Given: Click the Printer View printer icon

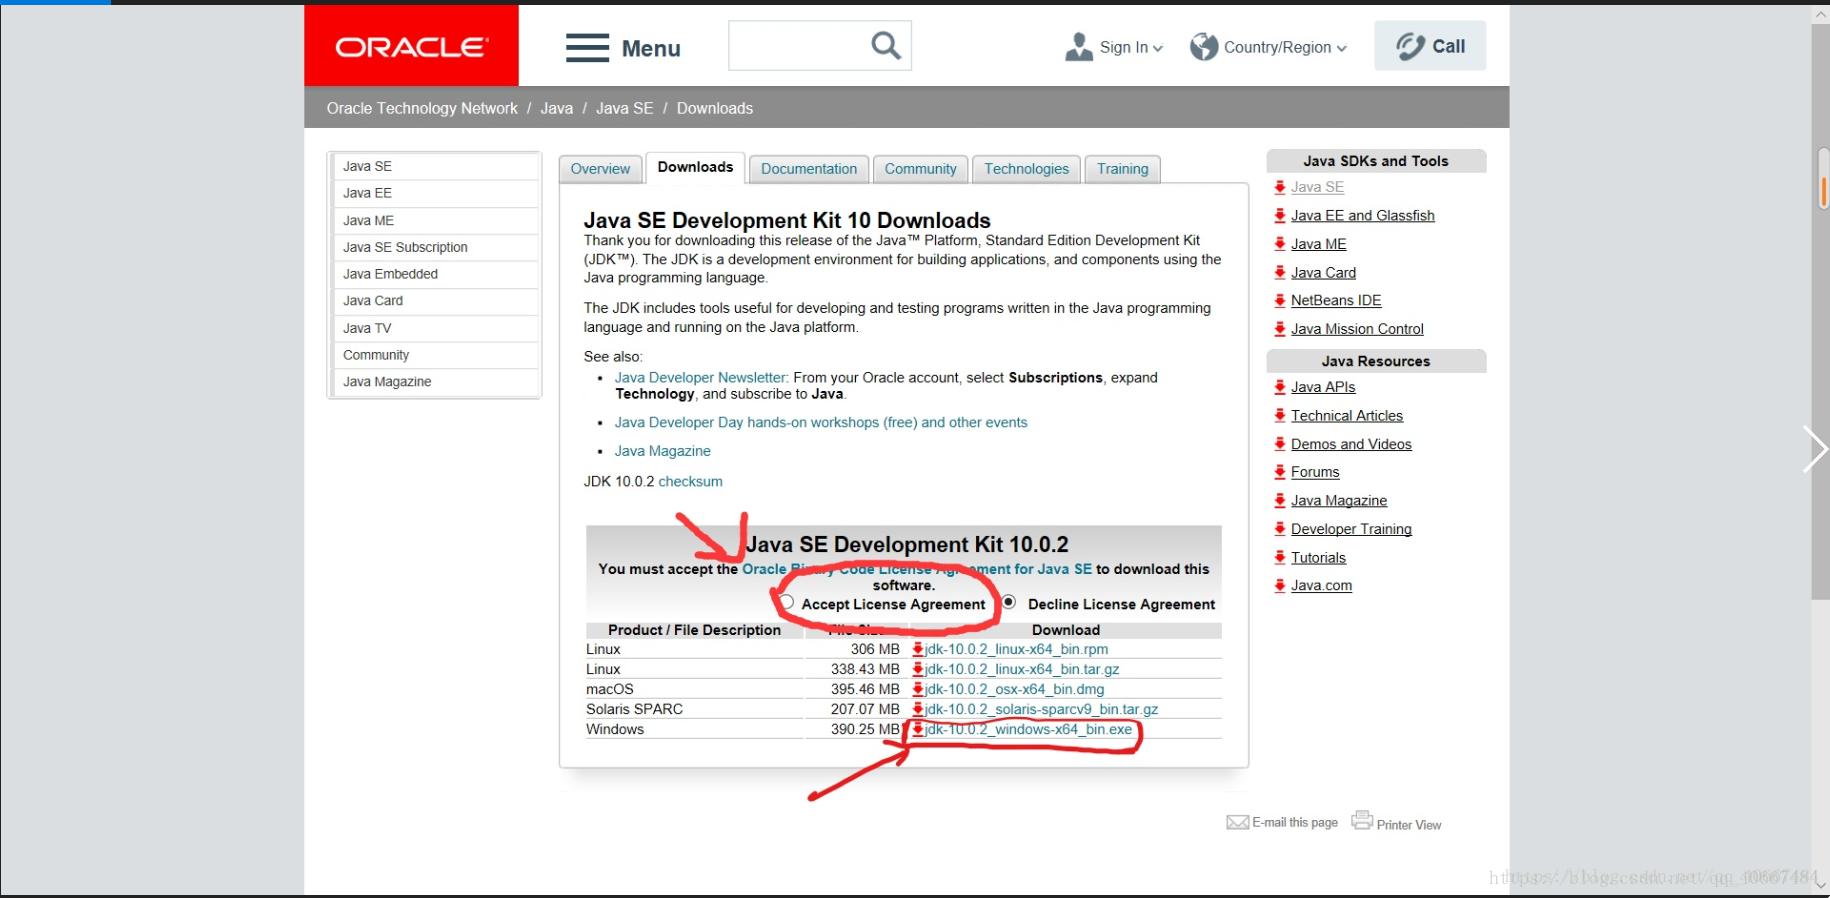Looking at the screenshot, I should click(1362, 820).
